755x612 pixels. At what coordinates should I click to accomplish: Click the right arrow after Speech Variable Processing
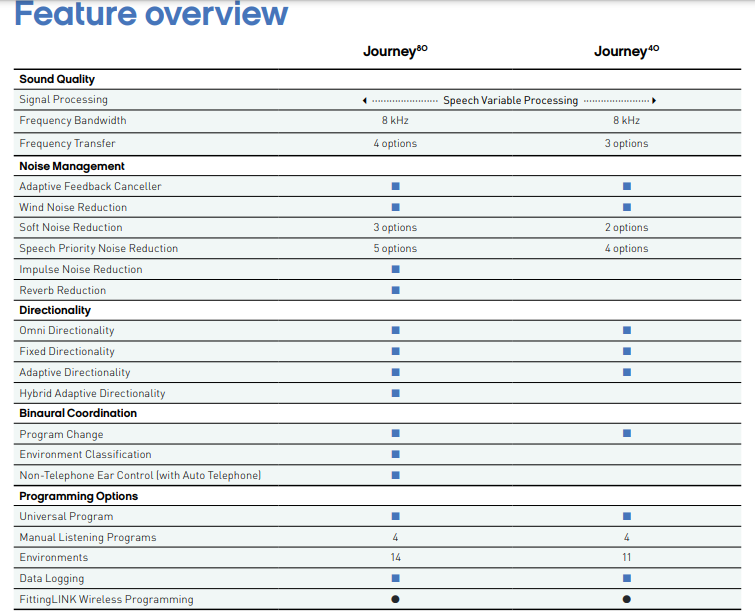pos(654,101)
